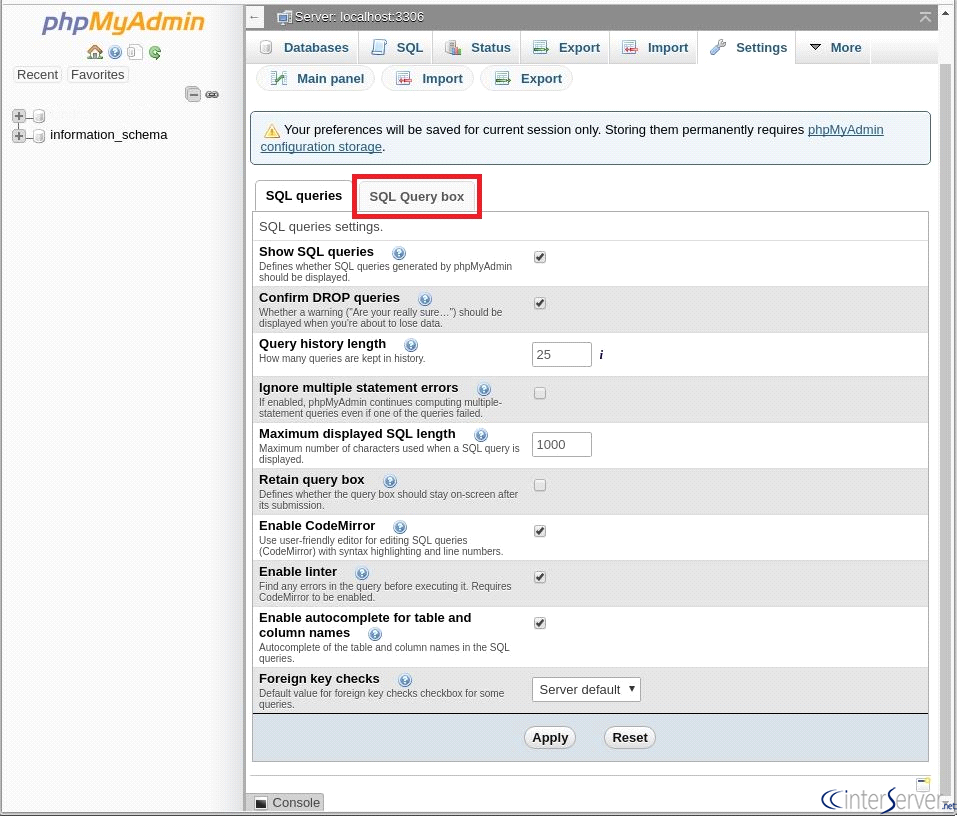This screenshot has width=957, height=816.
Task: Expand the information_schema database tree
Action: [19, 135]
